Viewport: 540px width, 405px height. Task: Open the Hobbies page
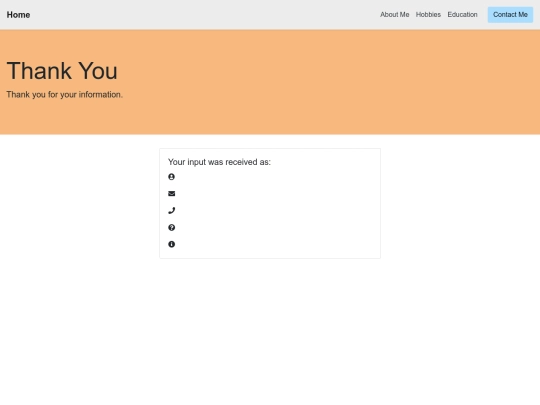pos(428,14)
